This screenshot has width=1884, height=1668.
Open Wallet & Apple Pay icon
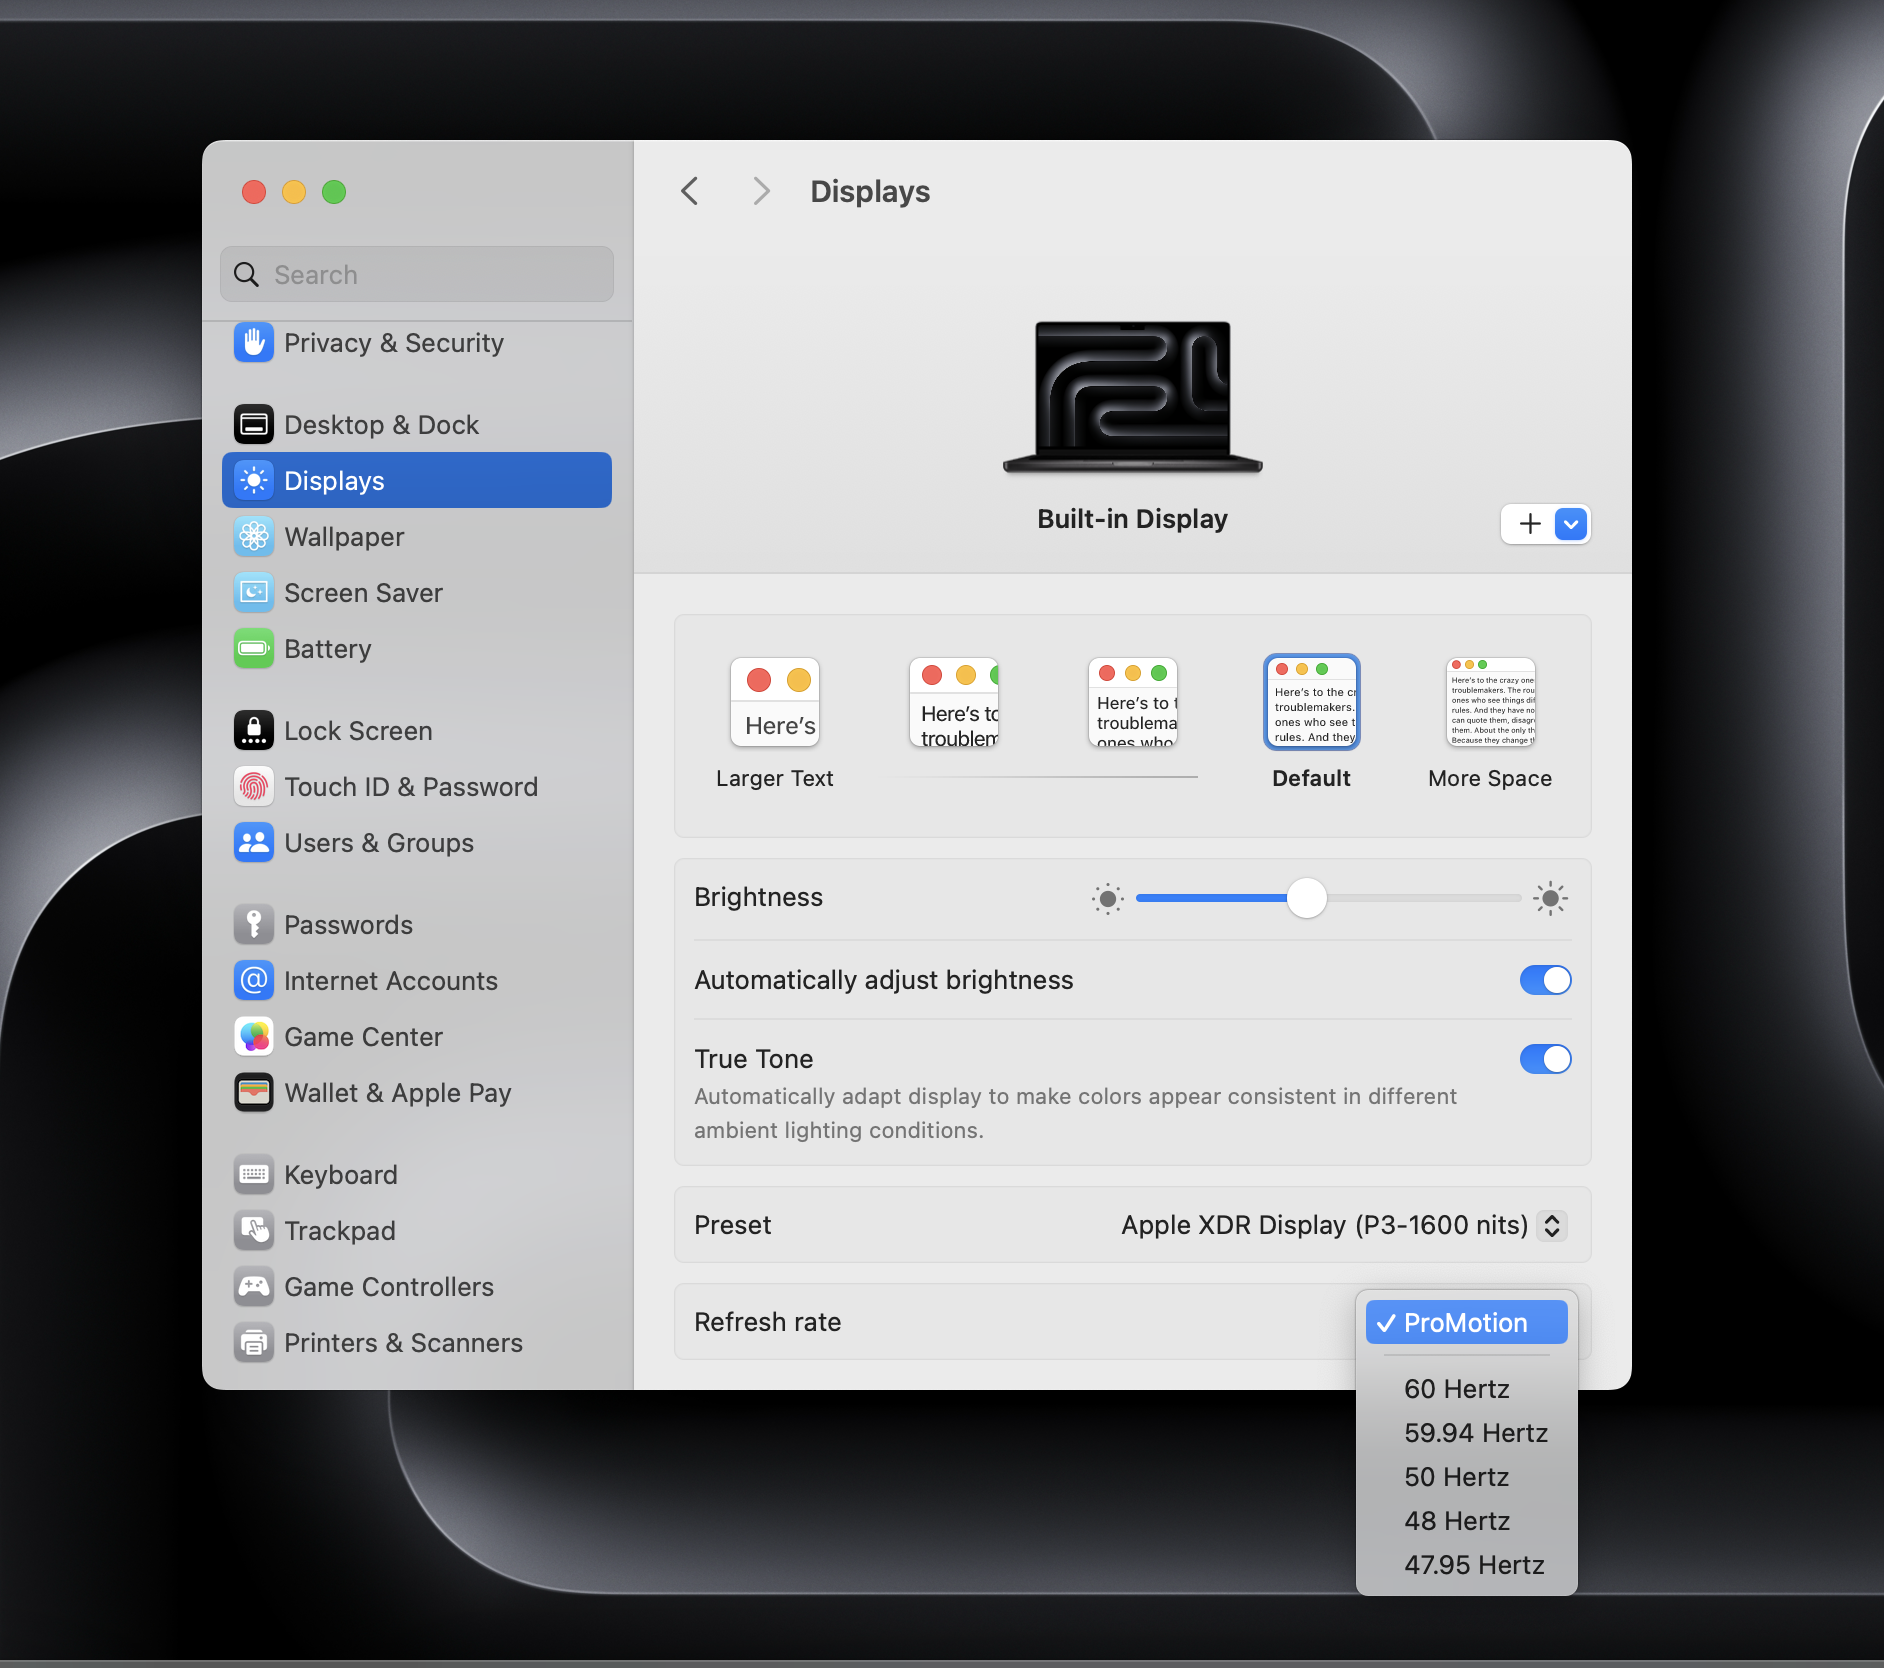254,1093
